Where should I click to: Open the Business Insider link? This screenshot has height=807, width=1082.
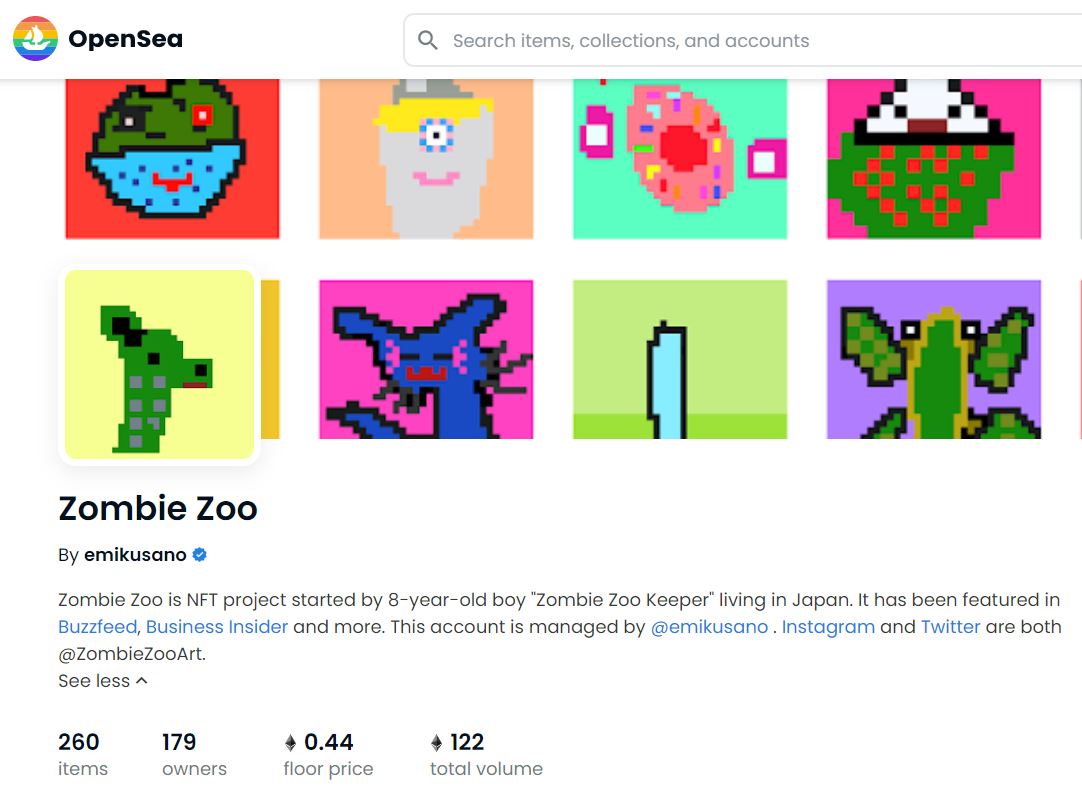(x=217, y=627)
